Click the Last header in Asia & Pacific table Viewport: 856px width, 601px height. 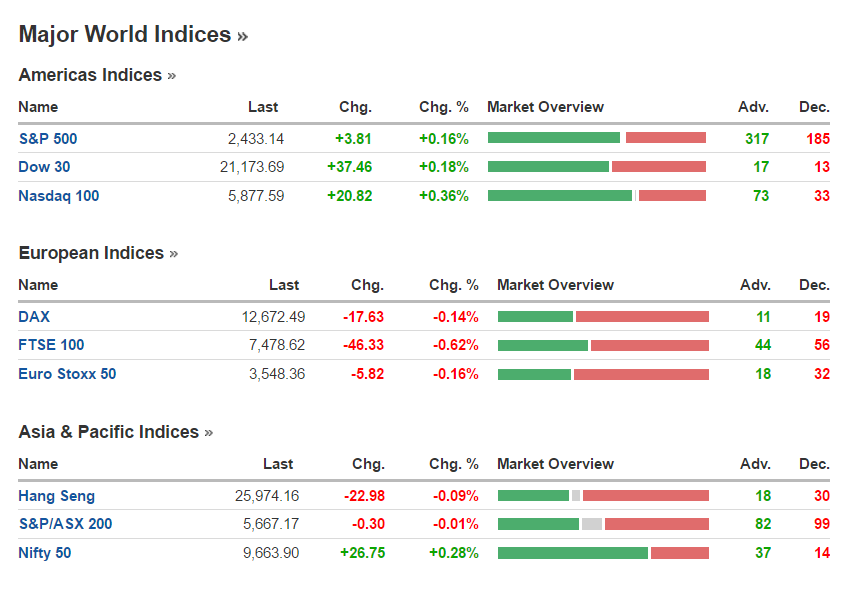coord(278,464)
